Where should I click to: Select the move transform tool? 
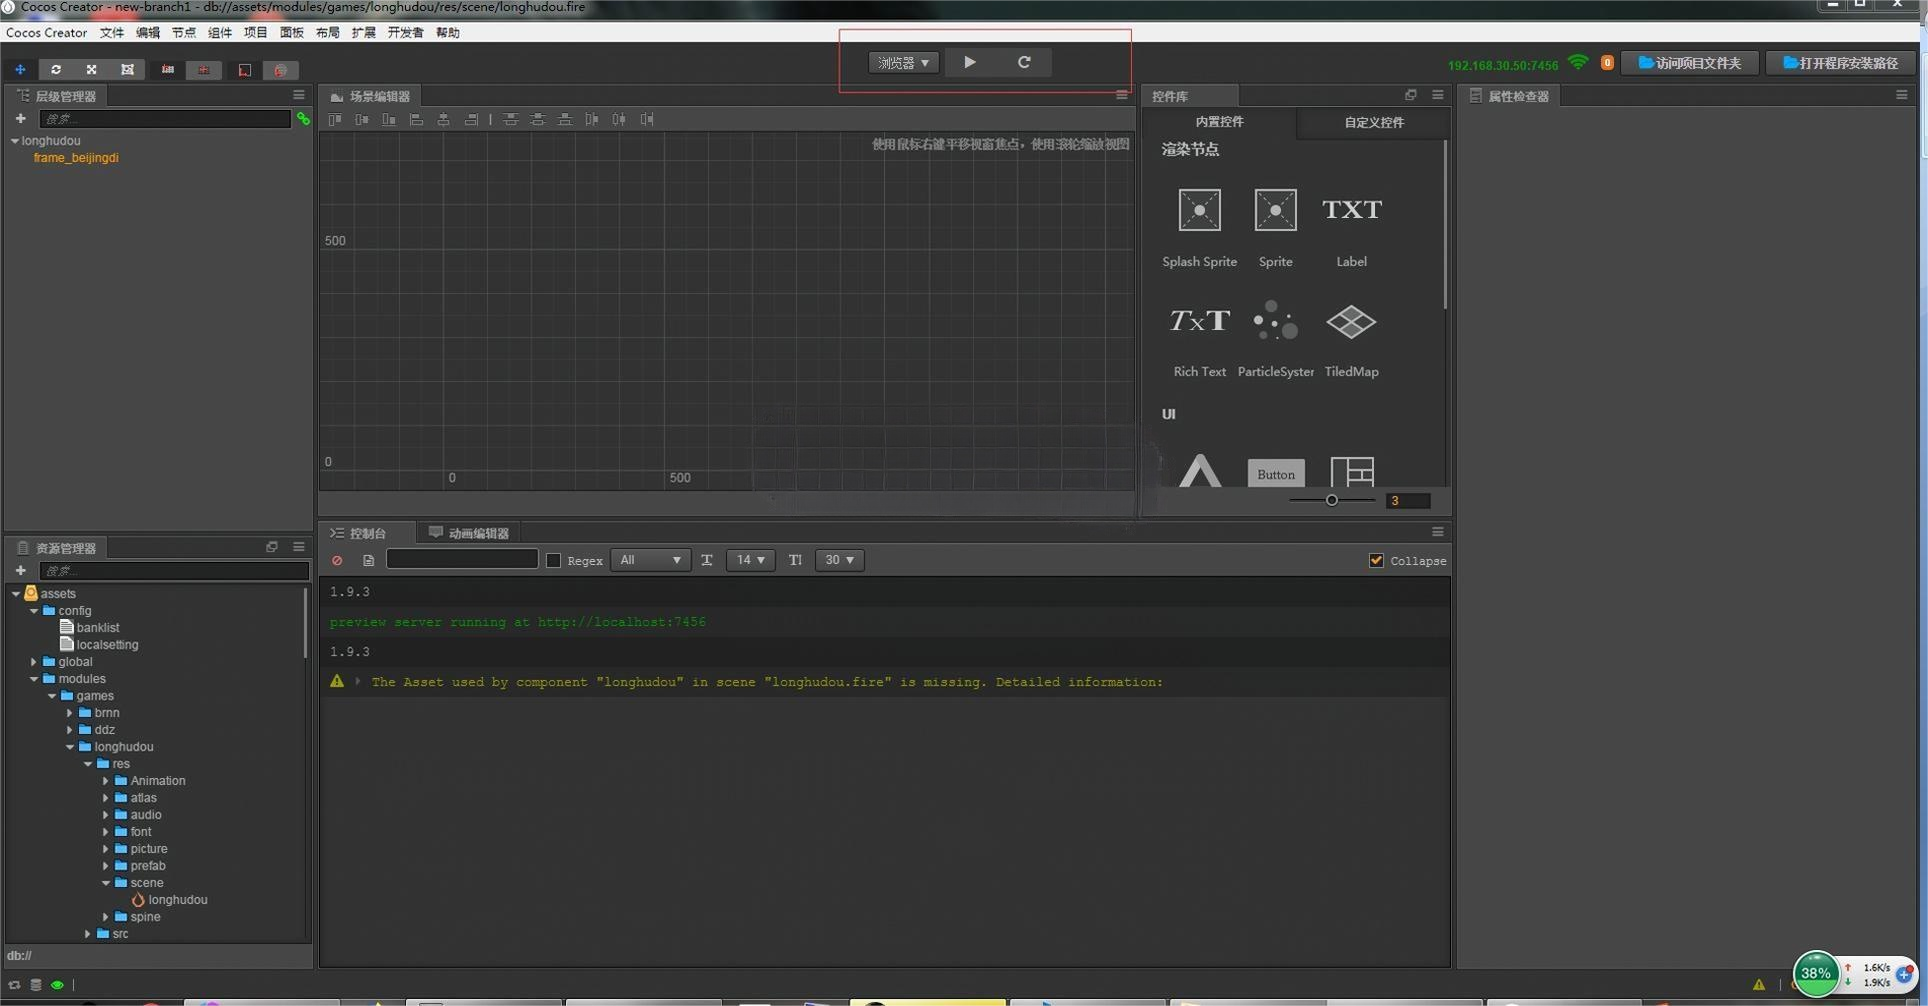(x=20, y=70)
